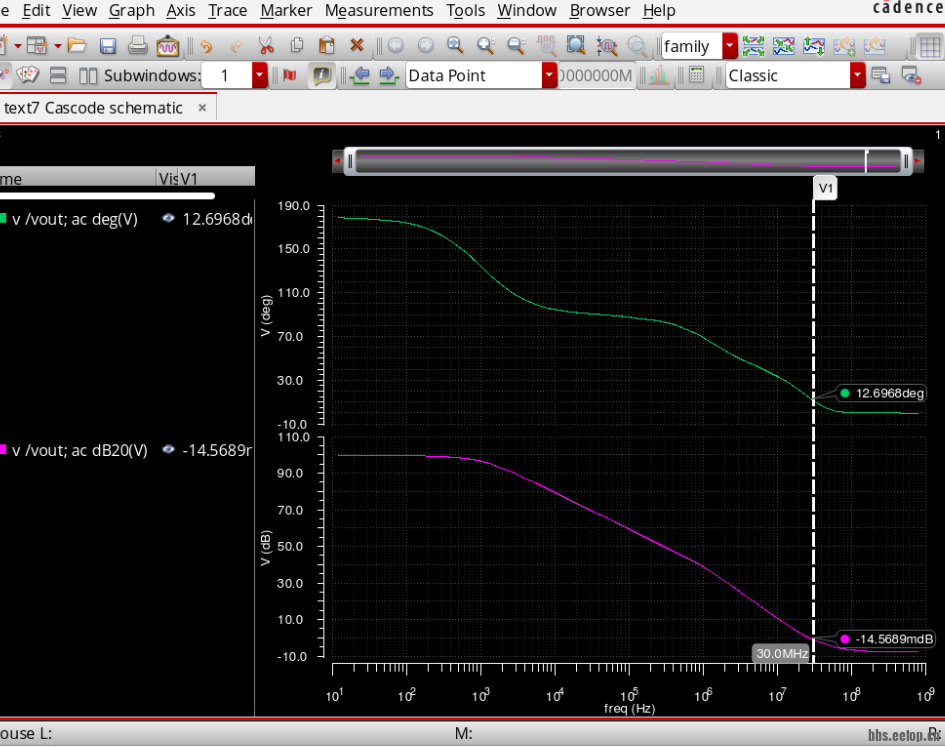Viewport: 945px width, 747px height.
Task: Save the graph using the floppy icon
Action: 108,46
